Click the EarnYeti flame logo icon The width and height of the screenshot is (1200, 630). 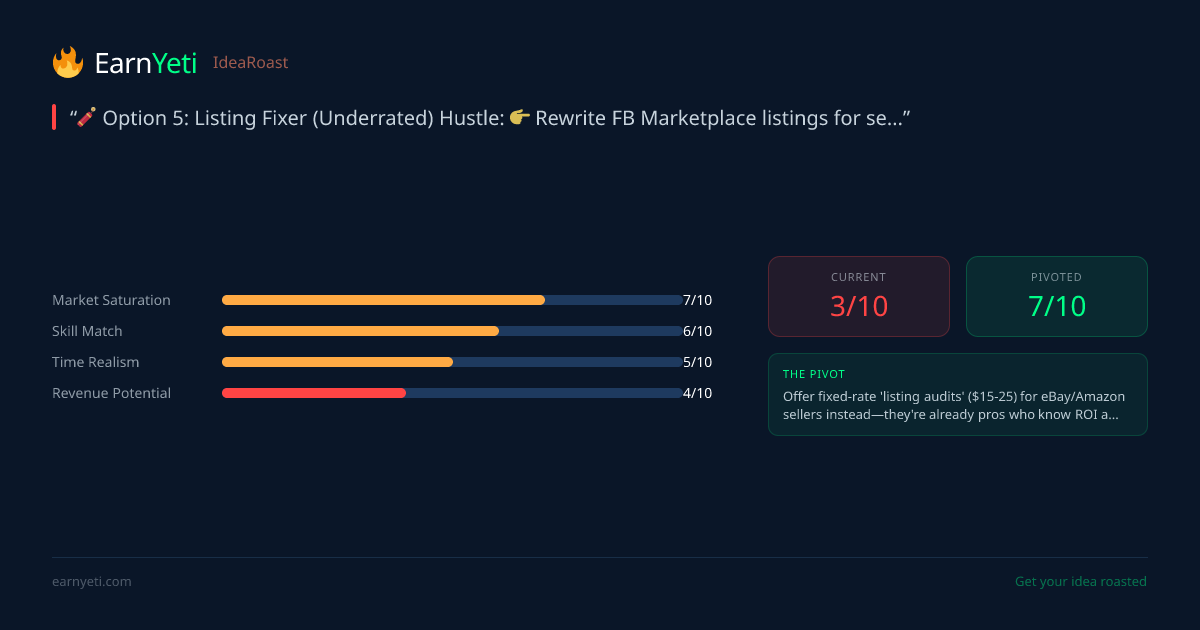click(x=68, y=62)
